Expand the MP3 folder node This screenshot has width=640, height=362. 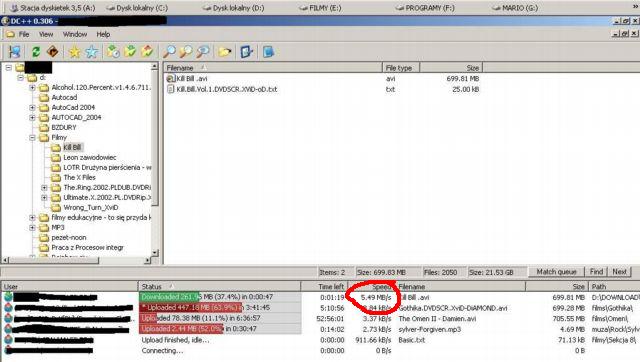(32, 228)
